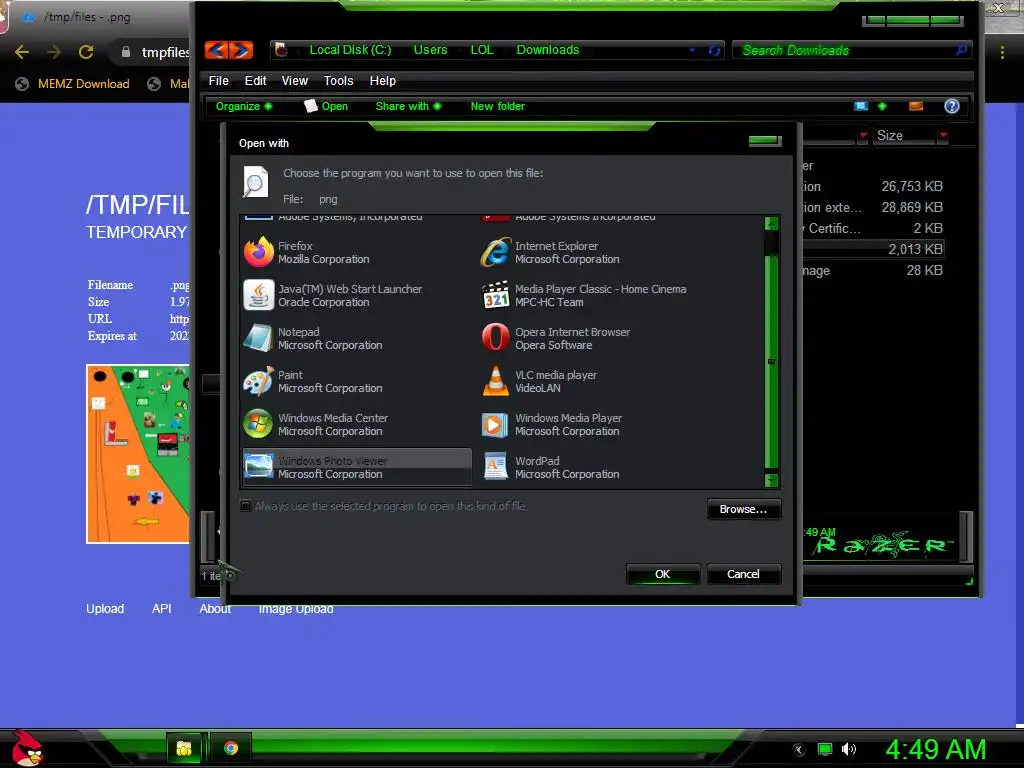Image resolution: width=1024 pixels, height=768 pixels.
Task: Click the LOL breadcrumb segment
Action: coord(482,50)
